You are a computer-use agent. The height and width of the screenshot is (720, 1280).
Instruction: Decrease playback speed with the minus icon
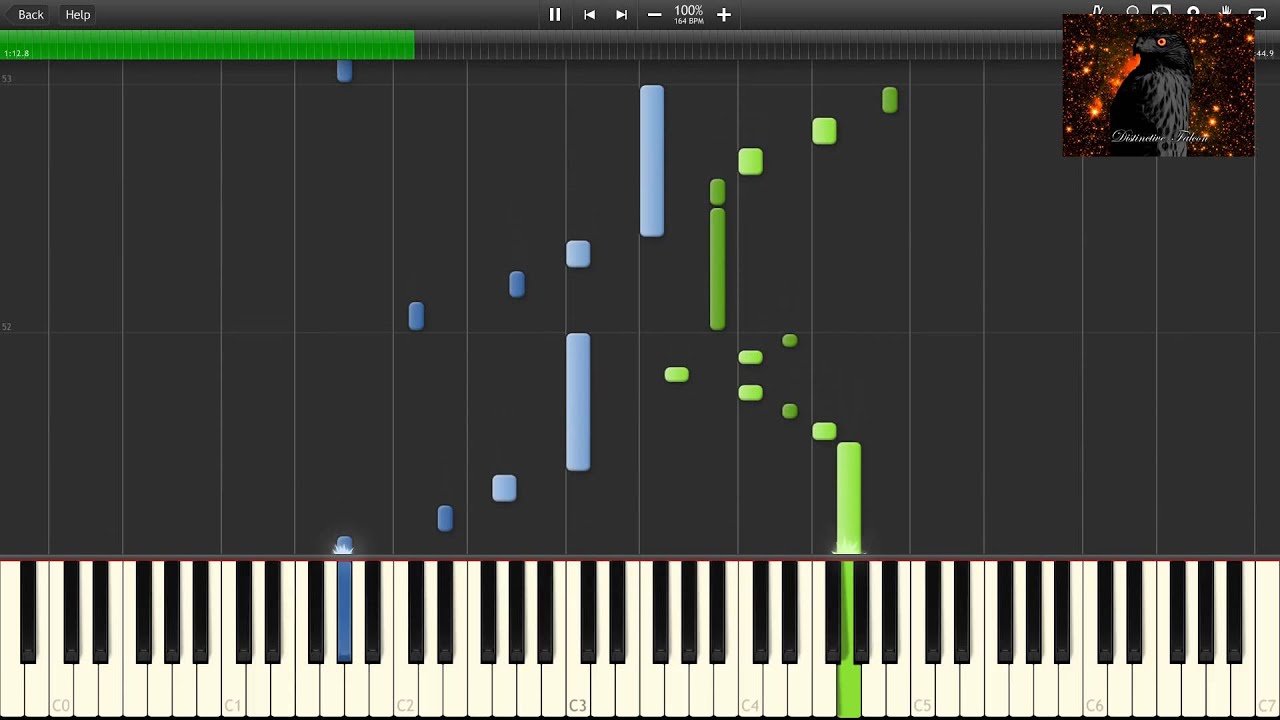[x=654, y=14]
